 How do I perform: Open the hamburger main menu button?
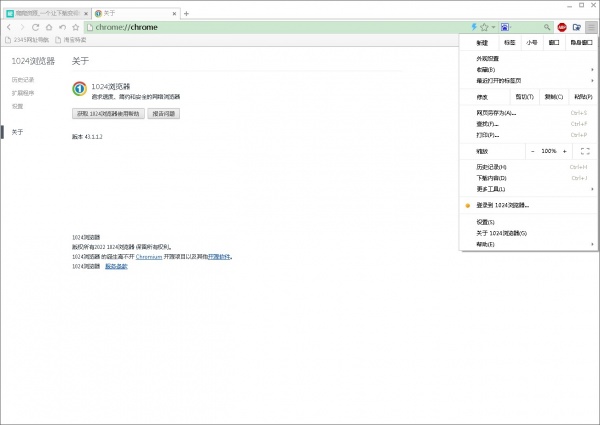pos(591,27)
